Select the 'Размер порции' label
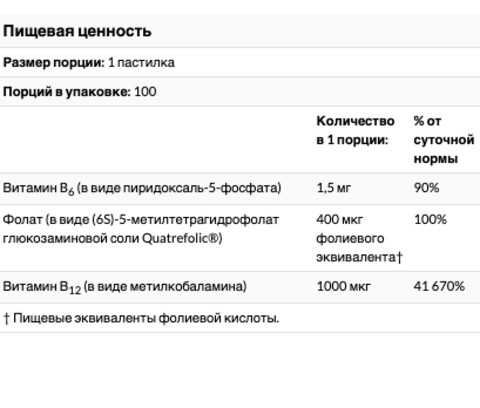480x408 pixels. click(x=54, y=62)
